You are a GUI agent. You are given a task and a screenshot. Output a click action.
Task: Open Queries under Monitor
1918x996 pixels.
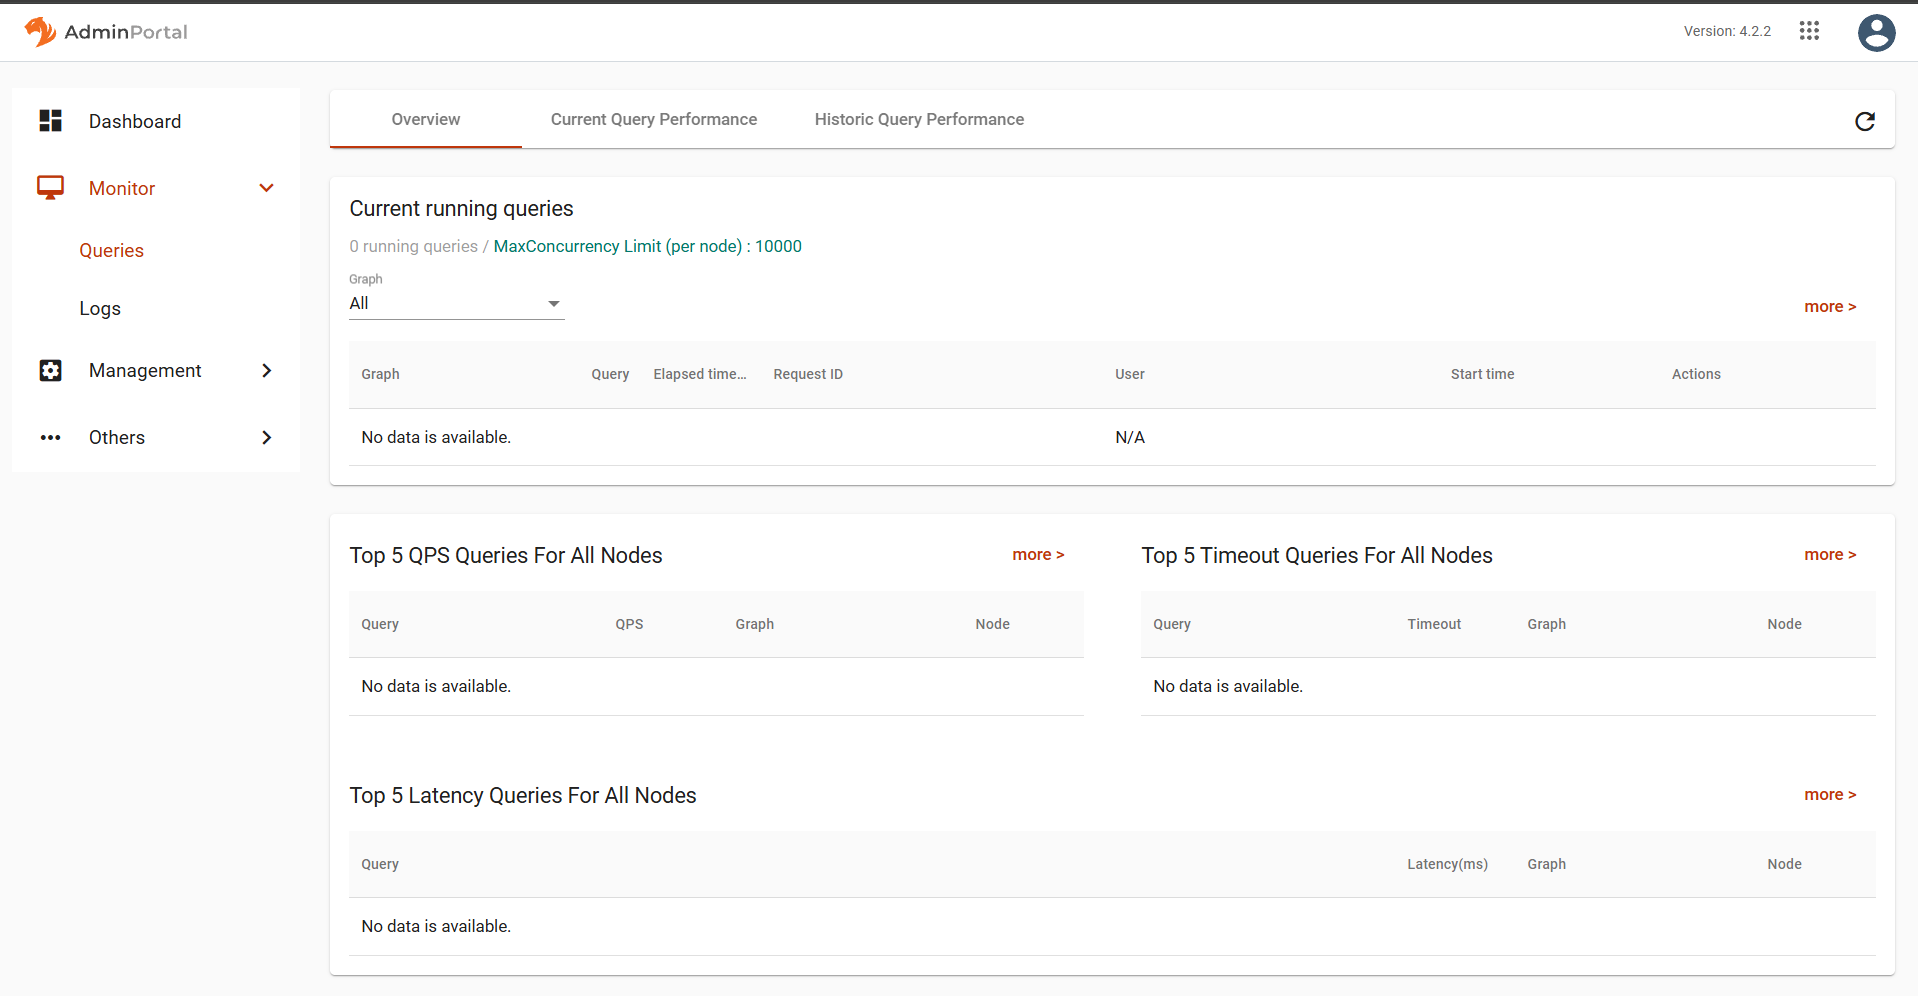tap(112, 251)
